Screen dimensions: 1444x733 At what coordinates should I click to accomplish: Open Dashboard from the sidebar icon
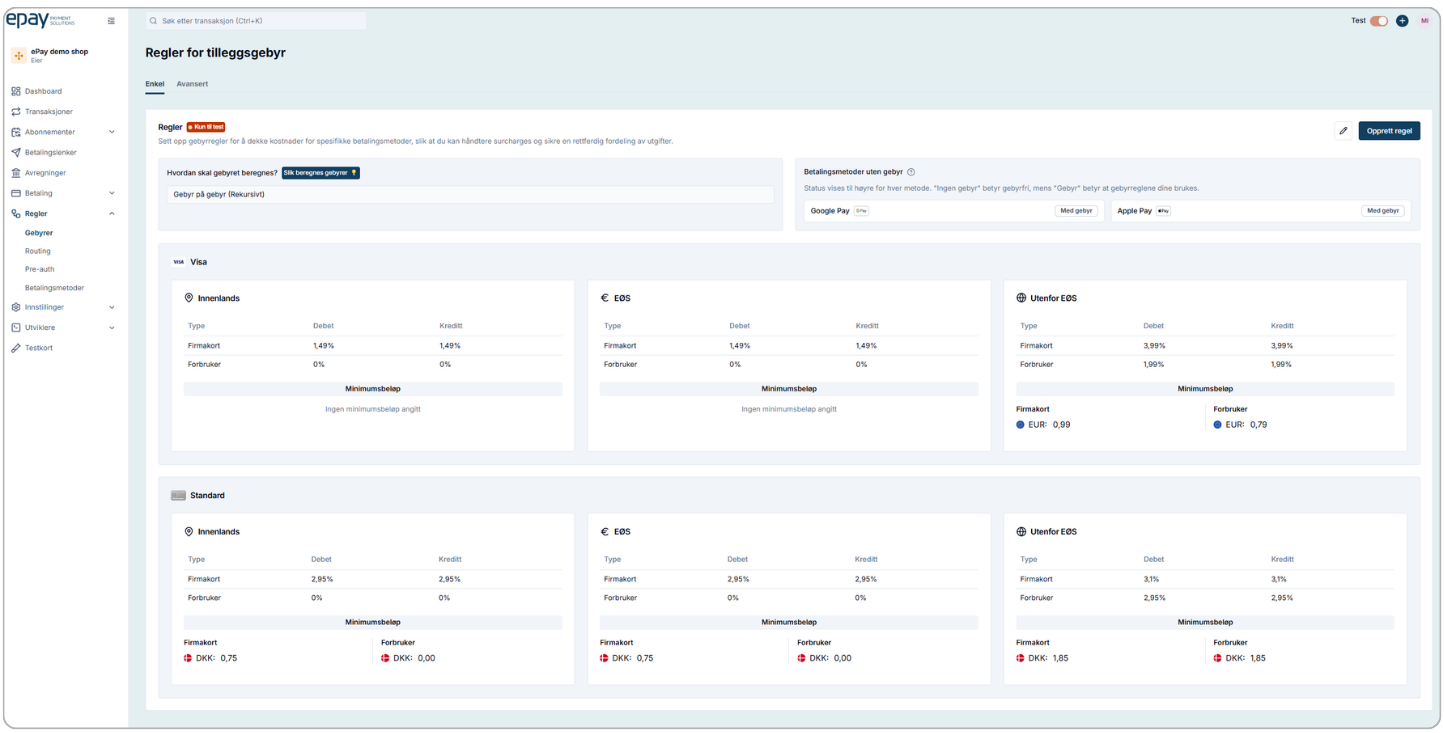(16, 91)
